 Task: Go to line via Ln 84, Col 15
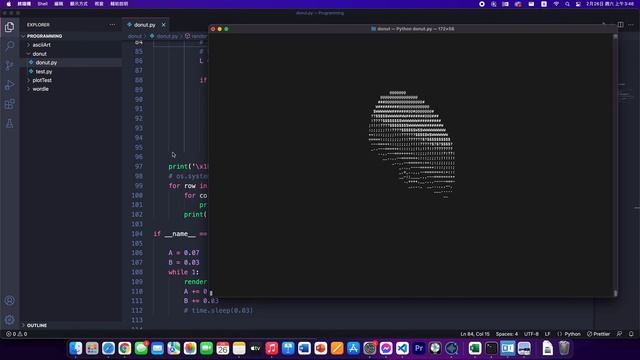475,334
